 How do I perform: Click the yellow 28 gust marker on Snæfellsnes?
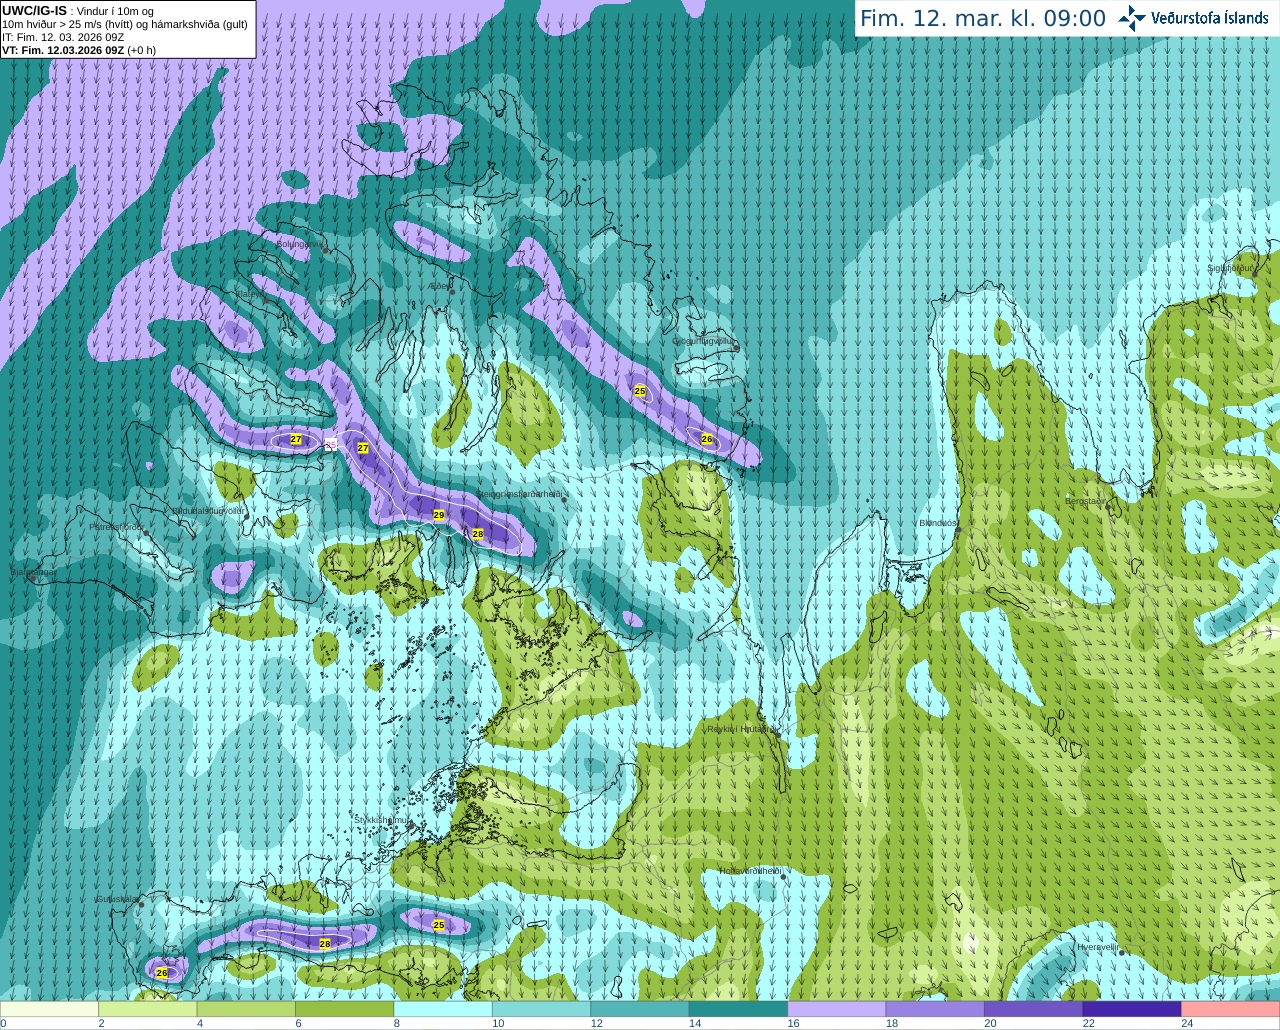tap(325, 943)
